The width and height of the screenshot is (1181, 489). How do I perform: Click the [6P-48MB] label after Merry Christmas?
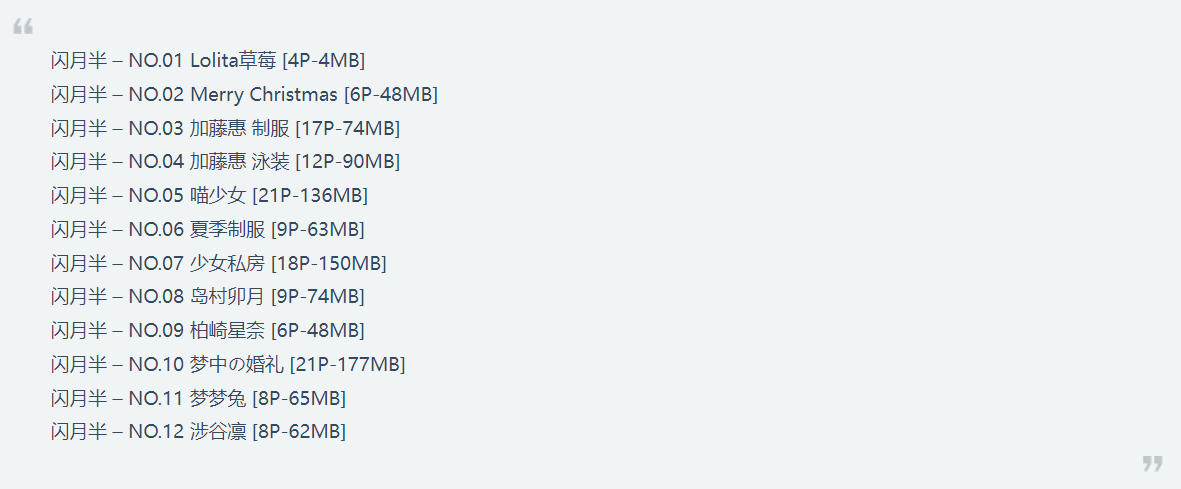point(391,95)
